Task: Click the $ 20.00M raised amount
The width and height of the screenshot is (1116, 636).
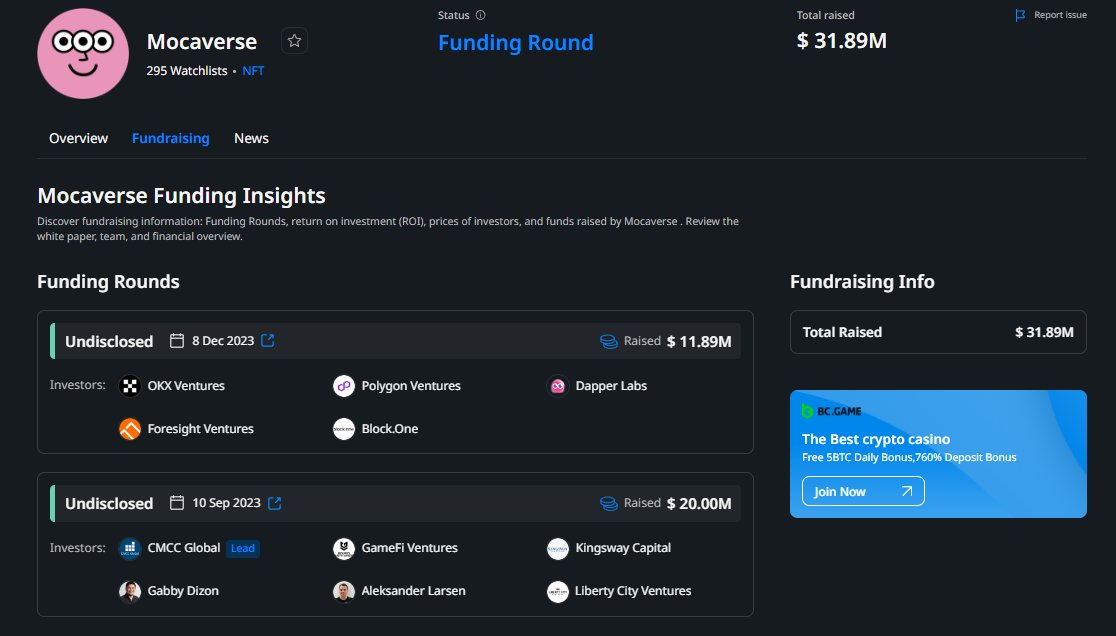Action: tap(699, 504)
